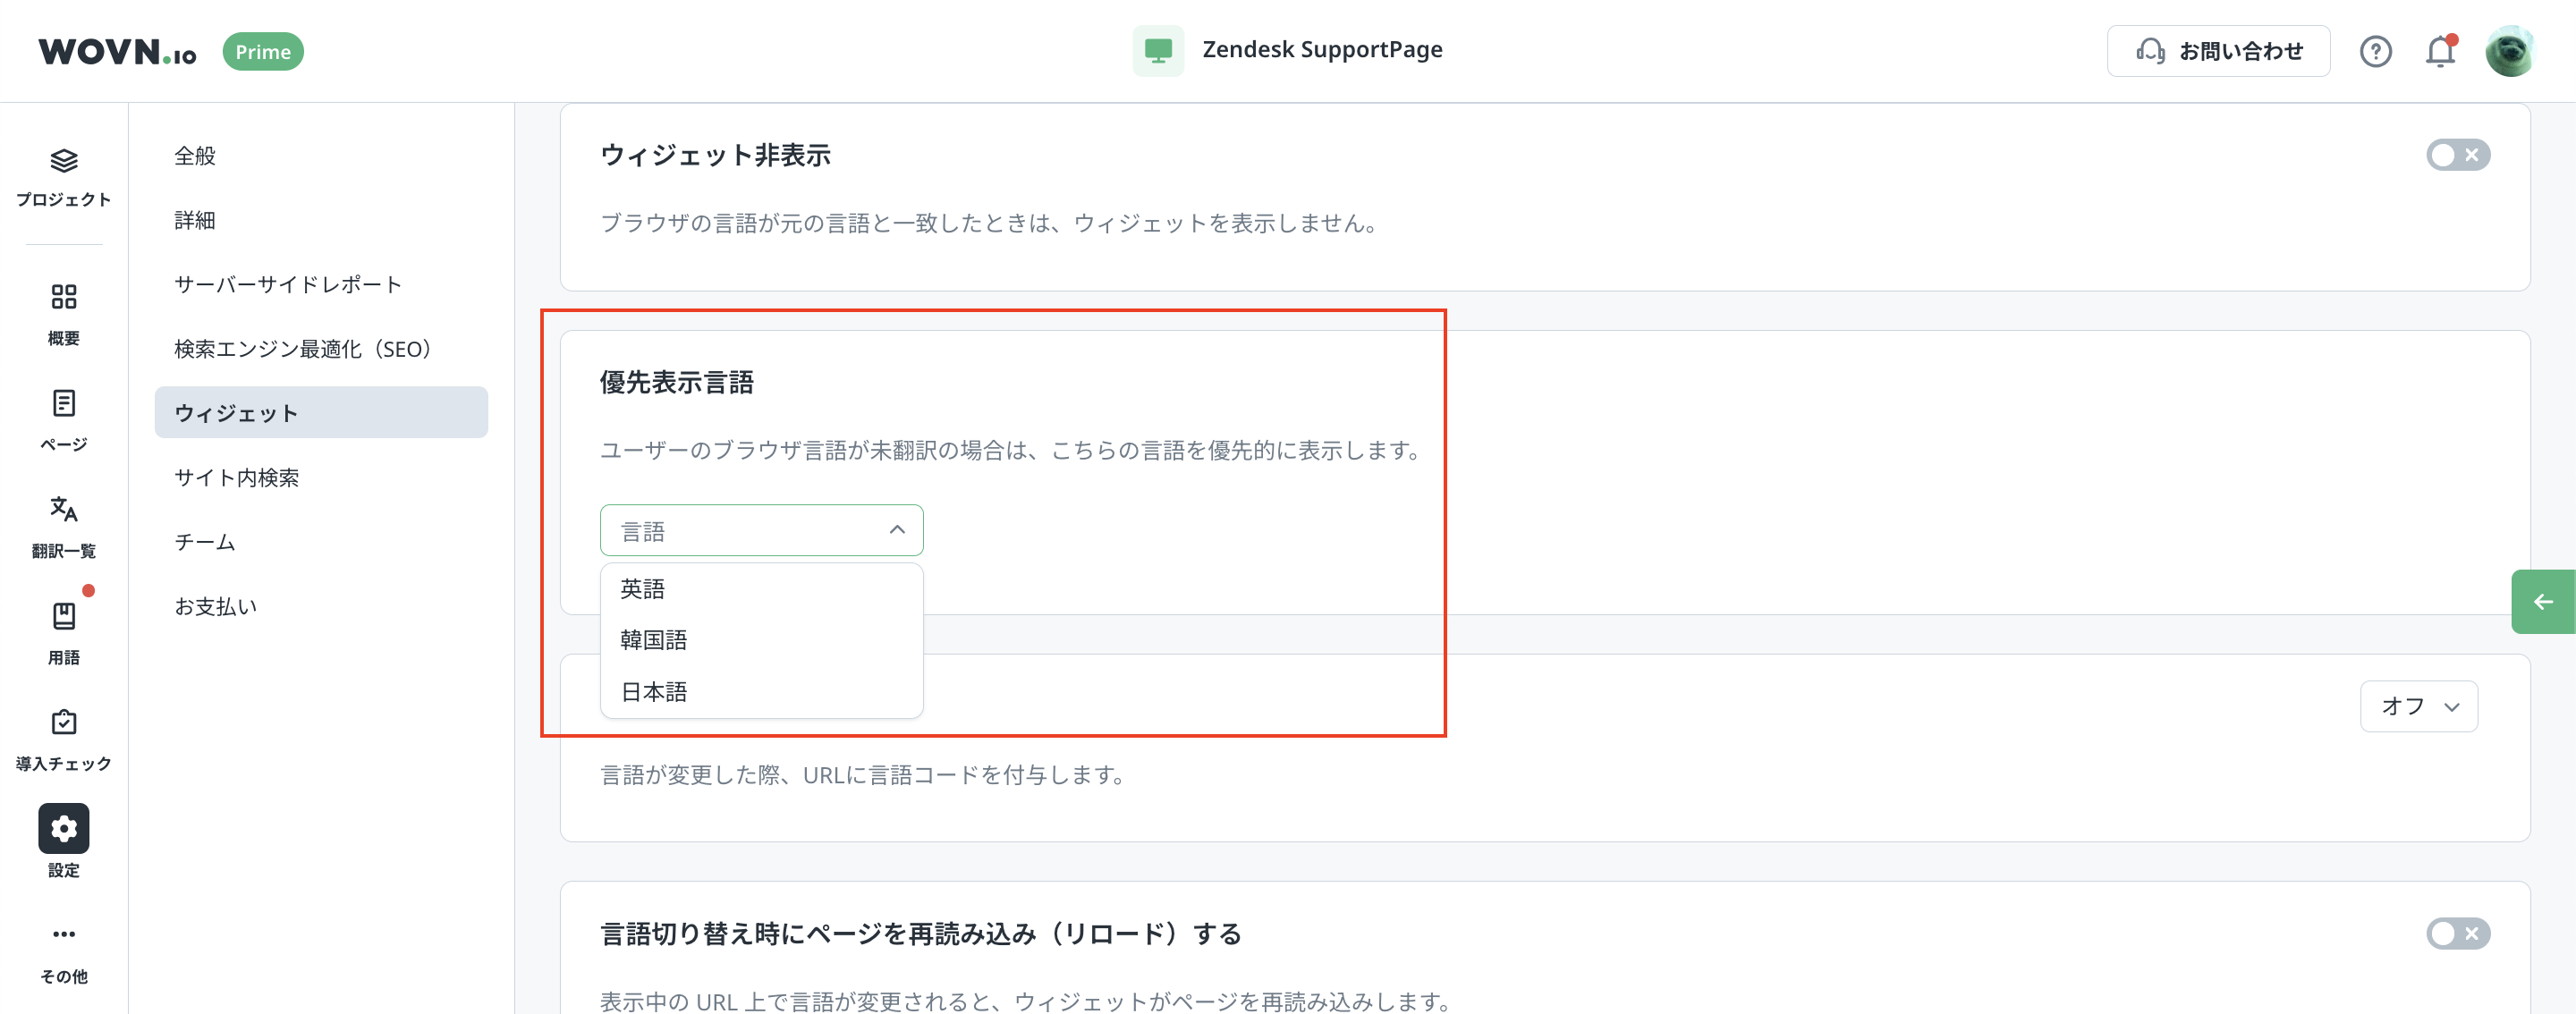
Task: Open サーバーサイドレポート settings menu item
Action: (288, 284)
